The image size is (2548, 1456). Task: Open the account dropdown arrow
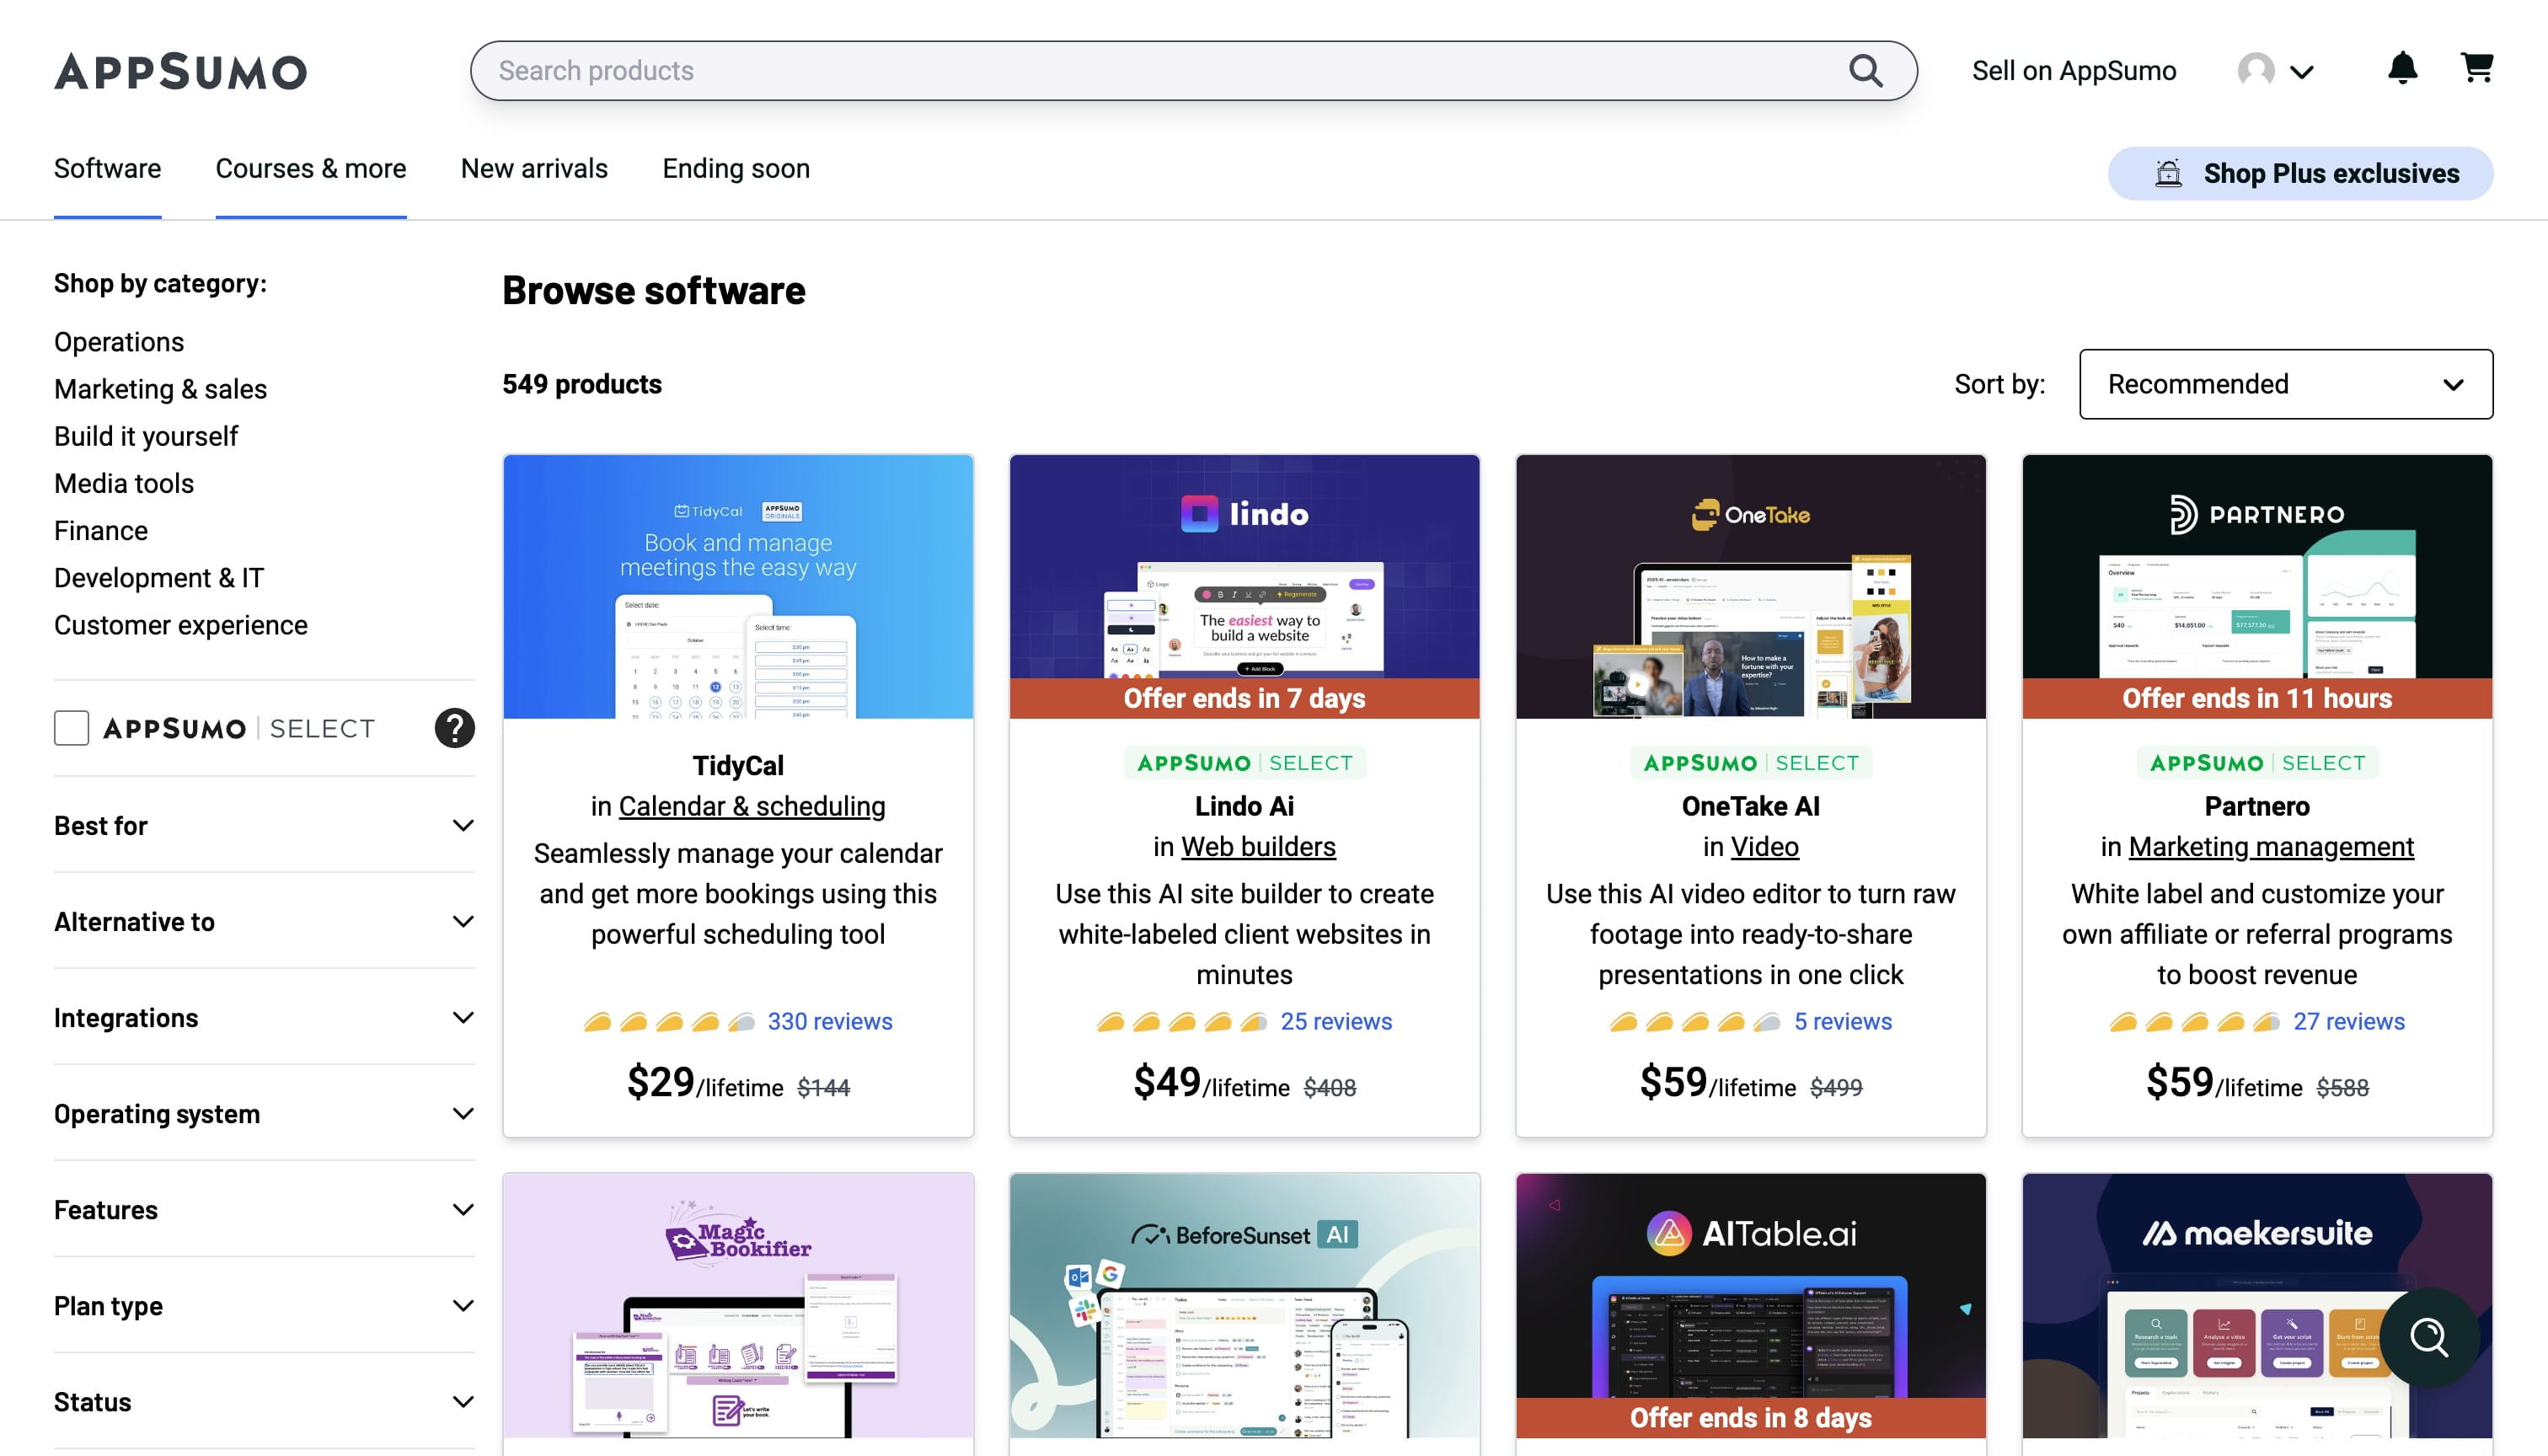2302,72
